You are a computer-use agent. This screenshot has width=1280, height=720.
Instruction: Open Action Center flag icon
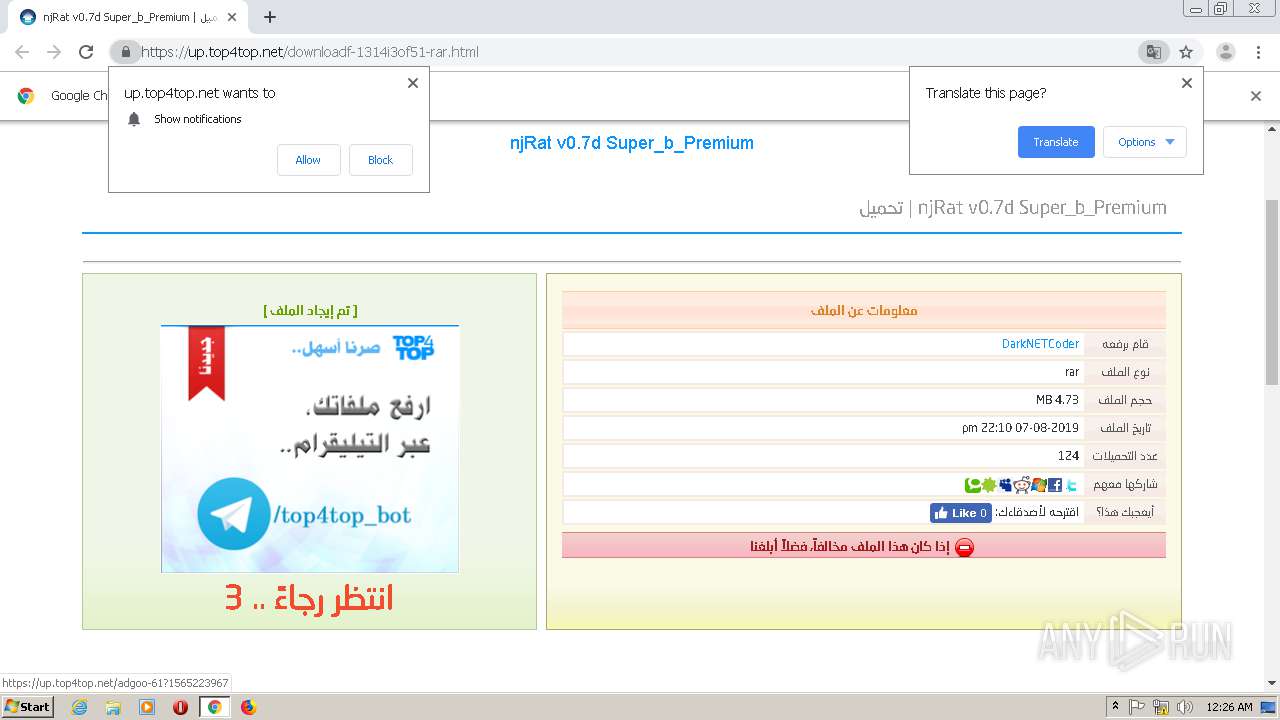1137,707
